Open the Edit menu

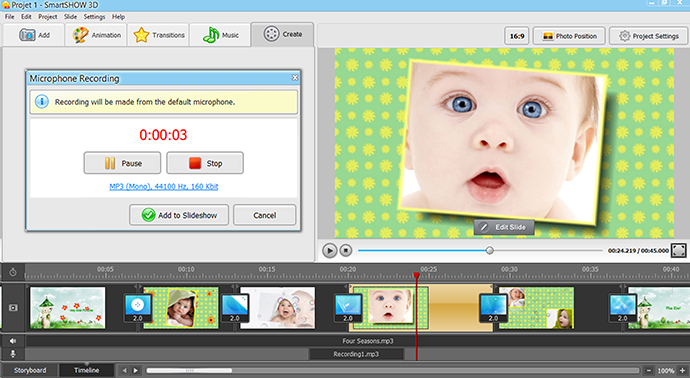(26, 17)
